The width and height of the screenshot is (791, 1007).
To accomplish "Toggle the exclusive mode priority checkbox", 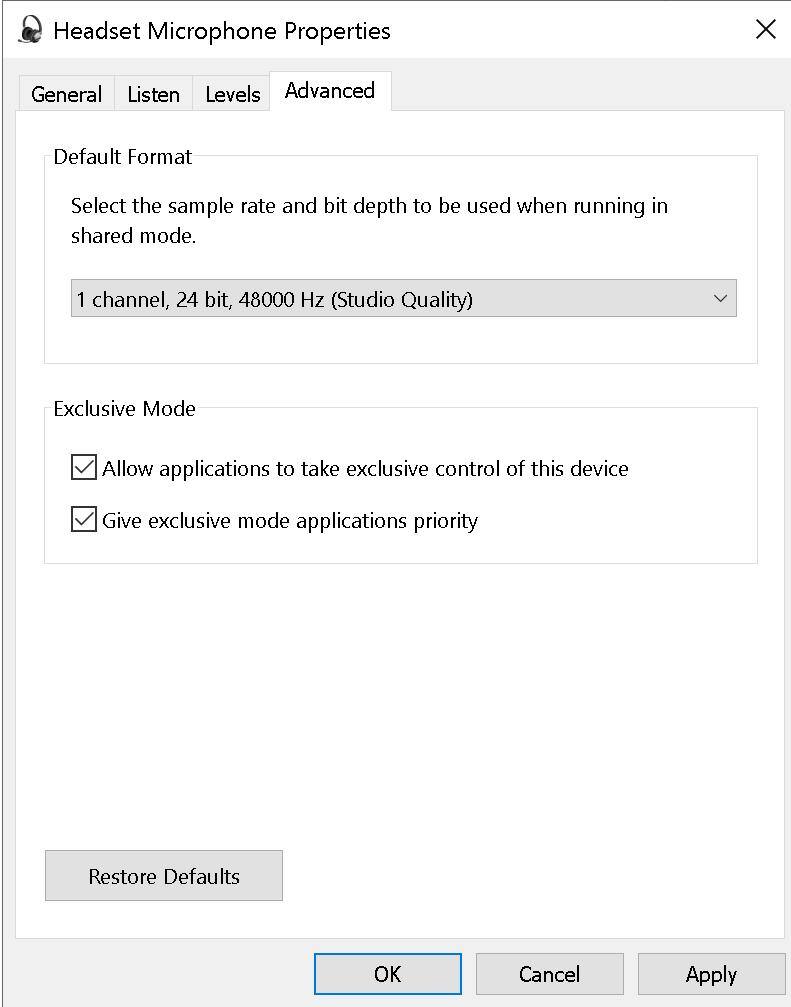I will click(84, 520).
